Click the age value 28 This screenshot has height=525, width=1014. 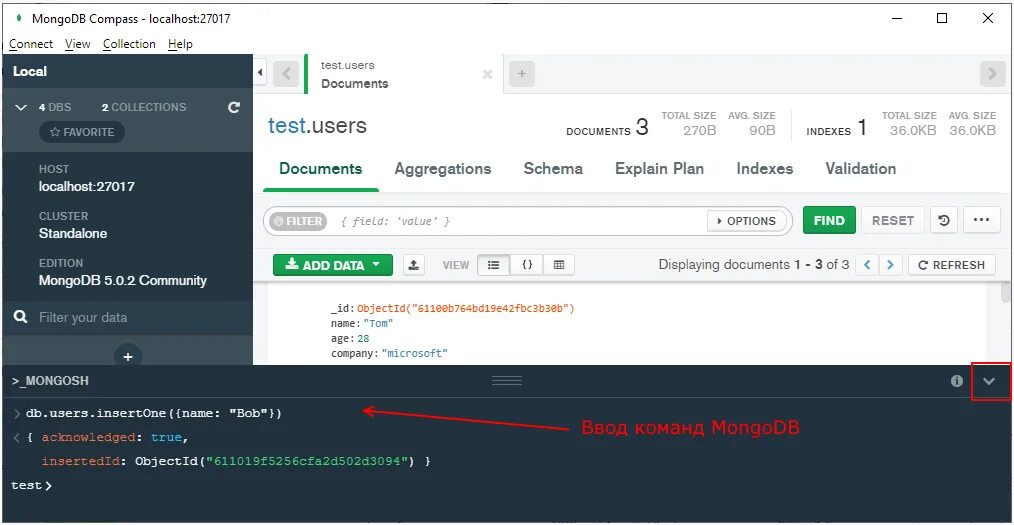(363, 338)
